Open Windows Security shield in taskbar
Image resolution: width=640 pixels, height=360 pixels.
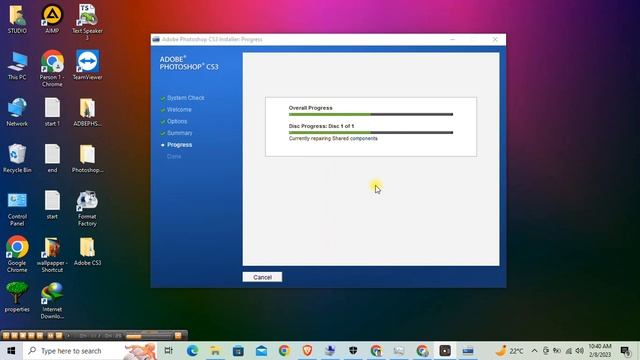point(353,351)
